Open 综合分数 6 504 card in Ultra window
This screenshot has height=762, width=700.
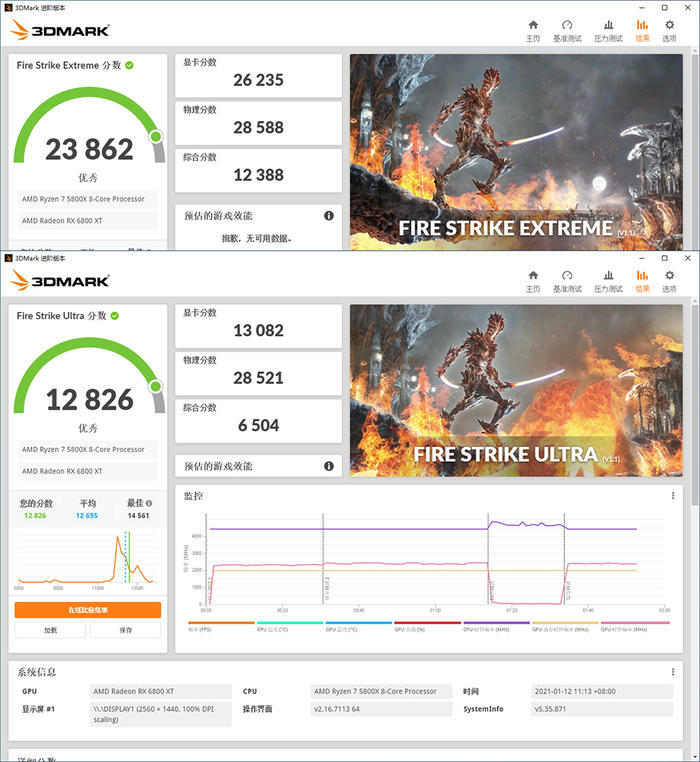click(258, 421)
